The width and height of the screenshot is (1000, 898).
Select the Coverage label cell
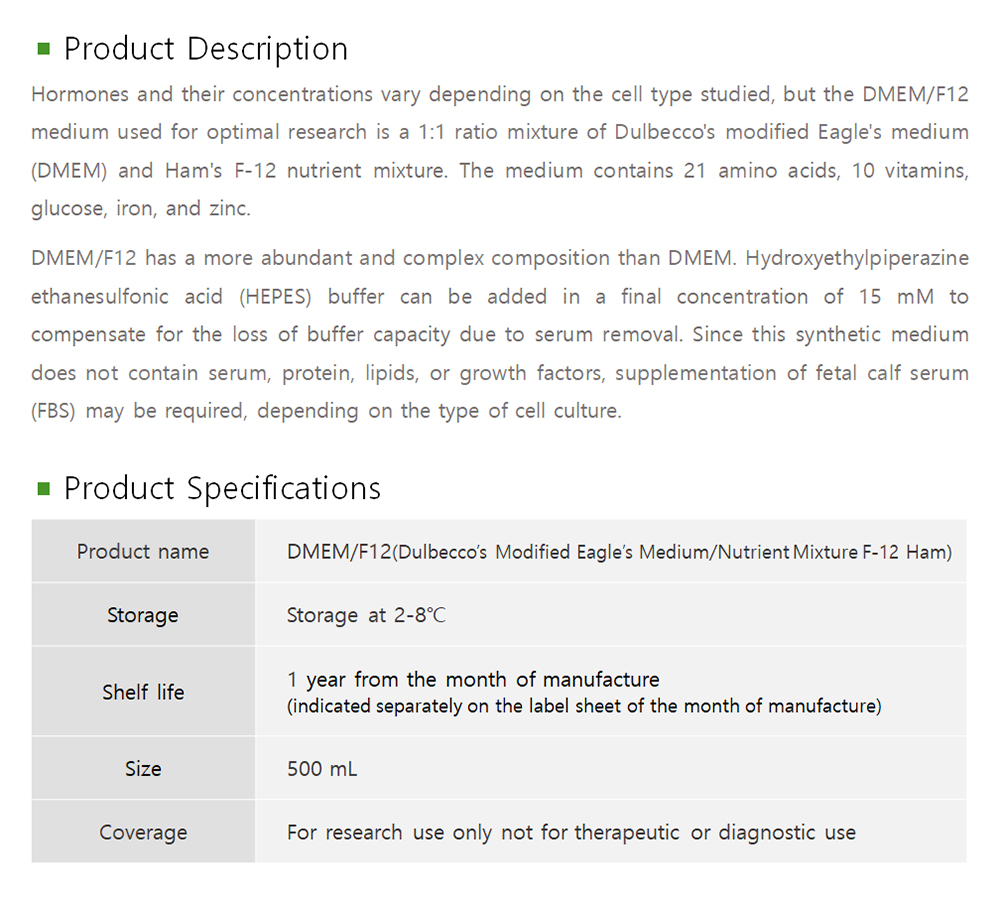[x=143, y=832]
